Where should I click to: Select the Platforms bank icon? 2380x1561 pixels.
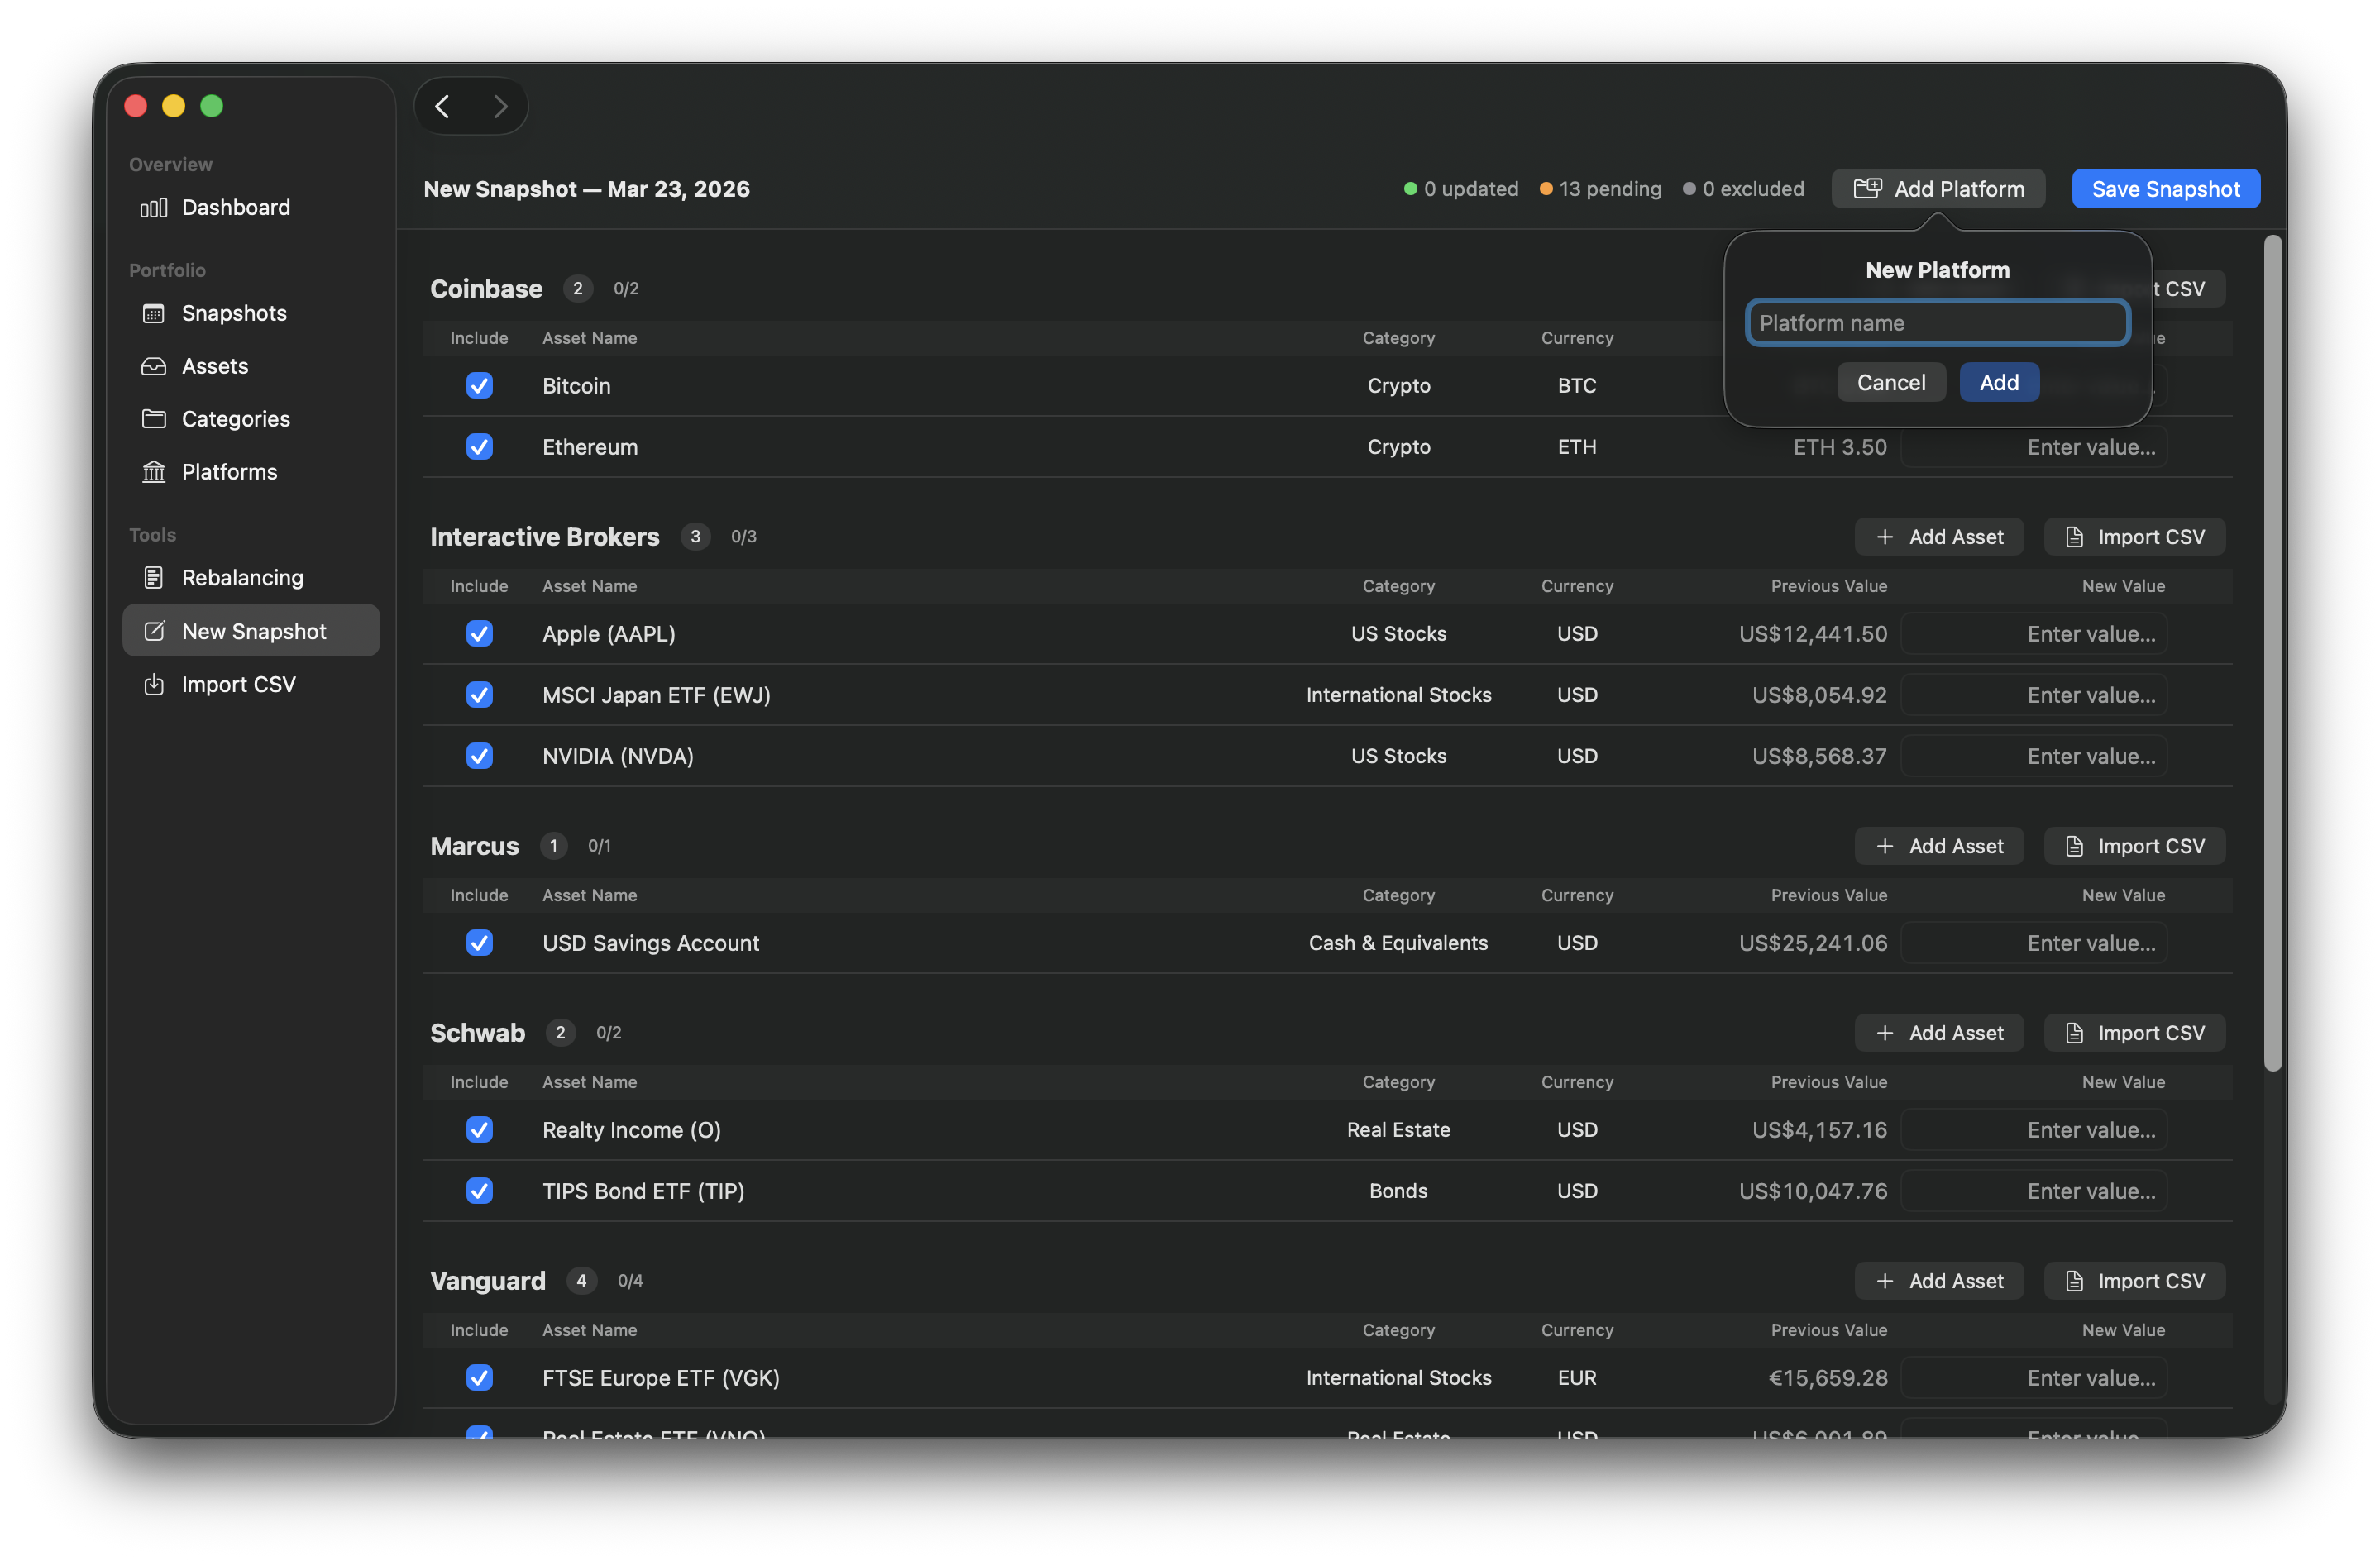[153, 472]
